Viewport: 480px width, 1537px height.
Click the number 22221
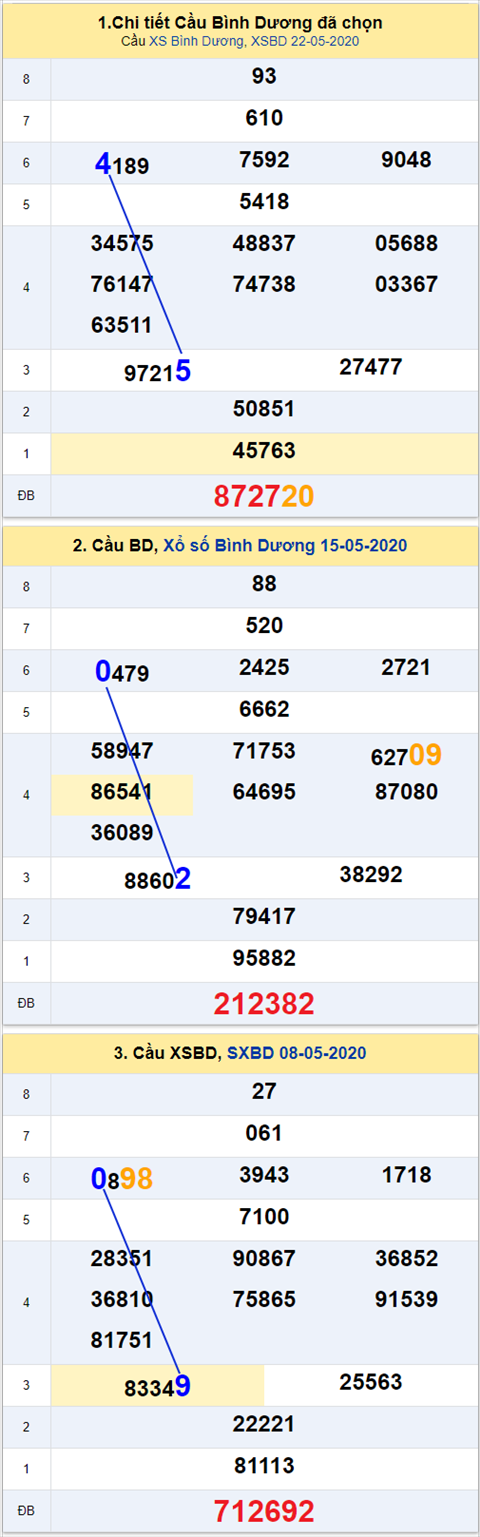point(264,1425)
